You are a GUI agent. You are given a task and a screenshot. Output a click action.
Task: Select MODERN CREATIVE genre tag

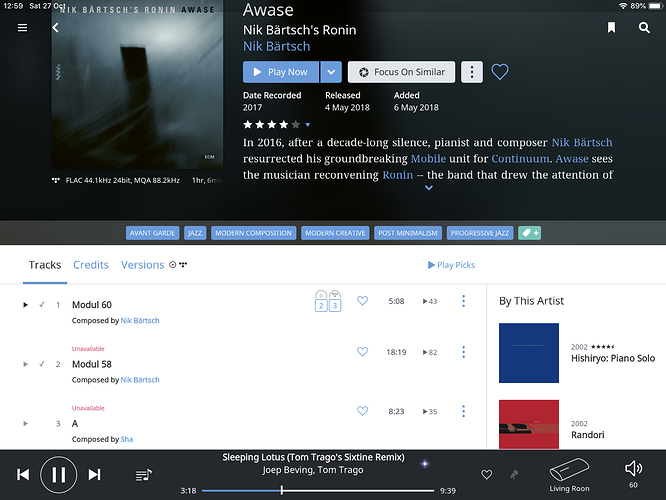(x=335, y=233)
